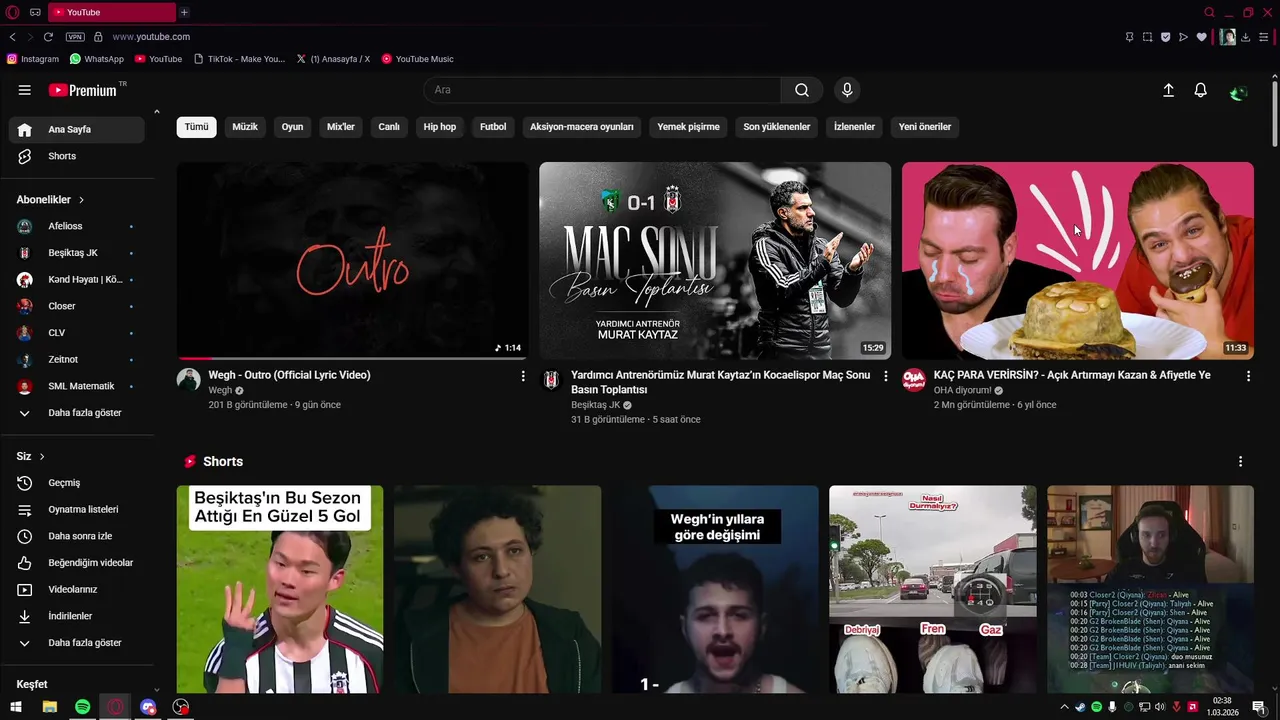The width and height of the screenshot is (1280, 720).
Task: Open the Zeitnot channel subscription
Action: point(77,359)
